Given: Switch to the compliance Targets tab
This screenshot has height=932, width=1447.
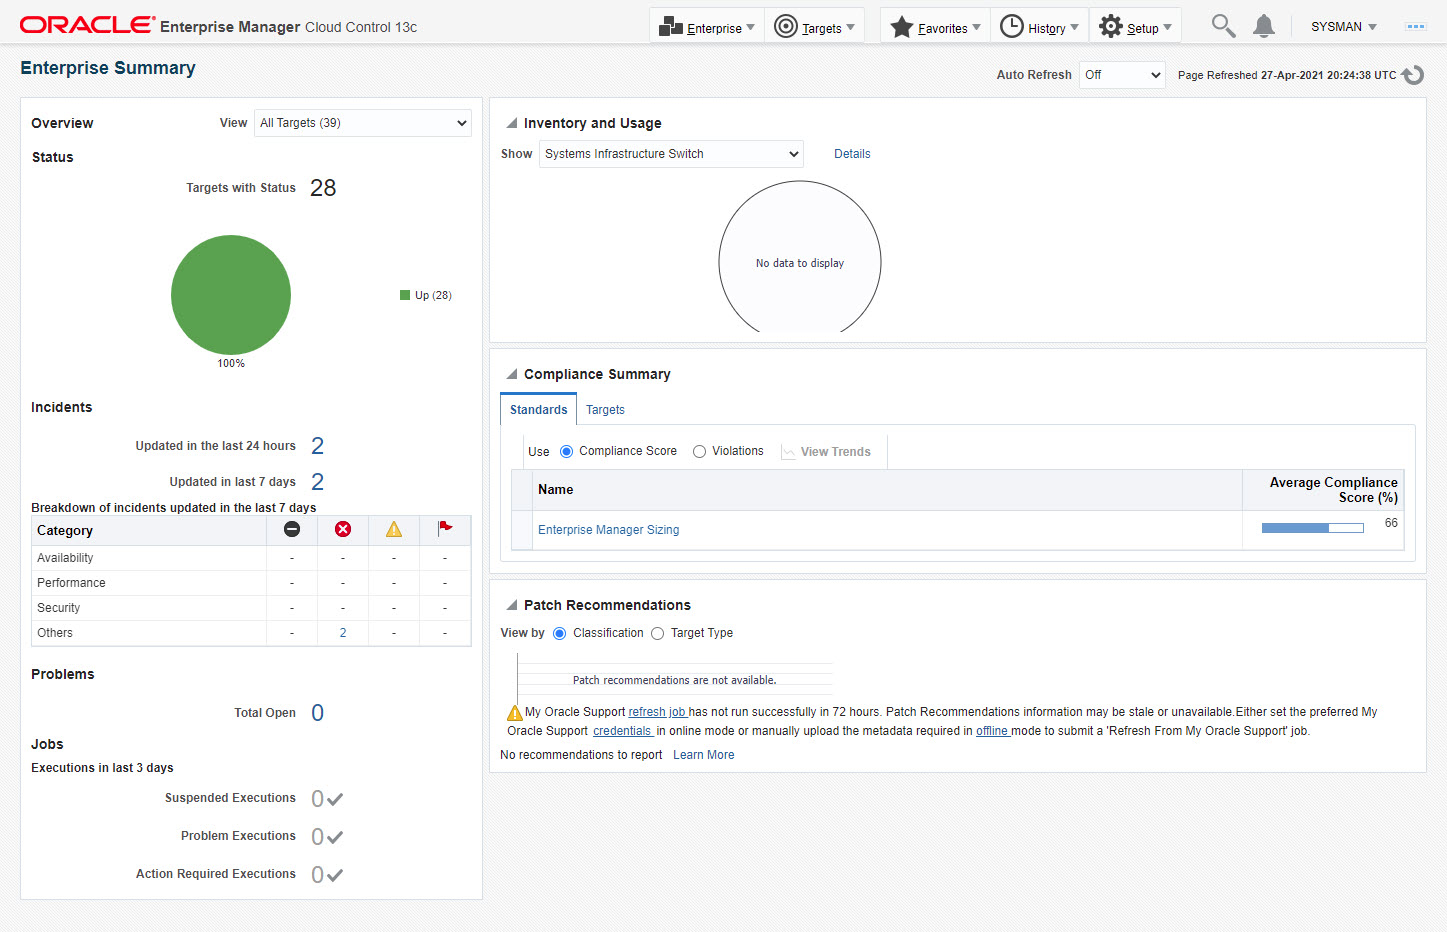Looking at the screenshot, I should click(605, 410).
